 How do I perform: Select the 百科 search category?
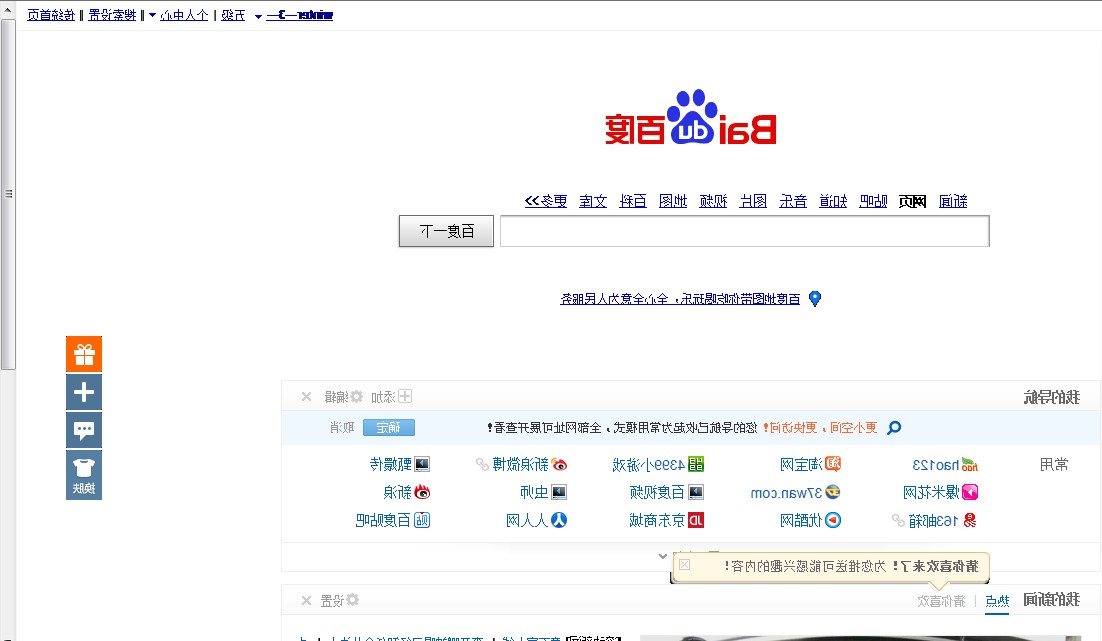[633, 201]
